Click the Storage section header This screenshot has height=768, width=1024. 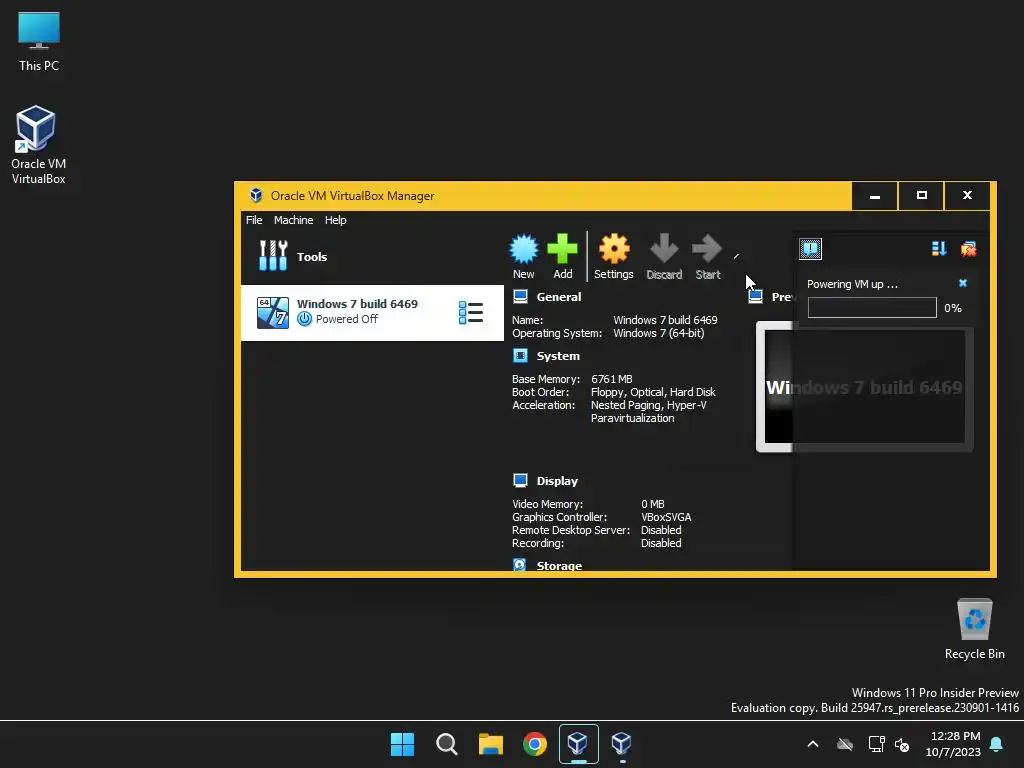(x=559, y=566)
